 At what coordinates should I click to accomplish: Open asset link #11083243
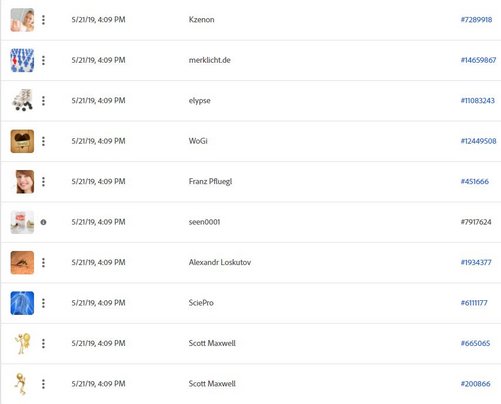click(478, 101)
